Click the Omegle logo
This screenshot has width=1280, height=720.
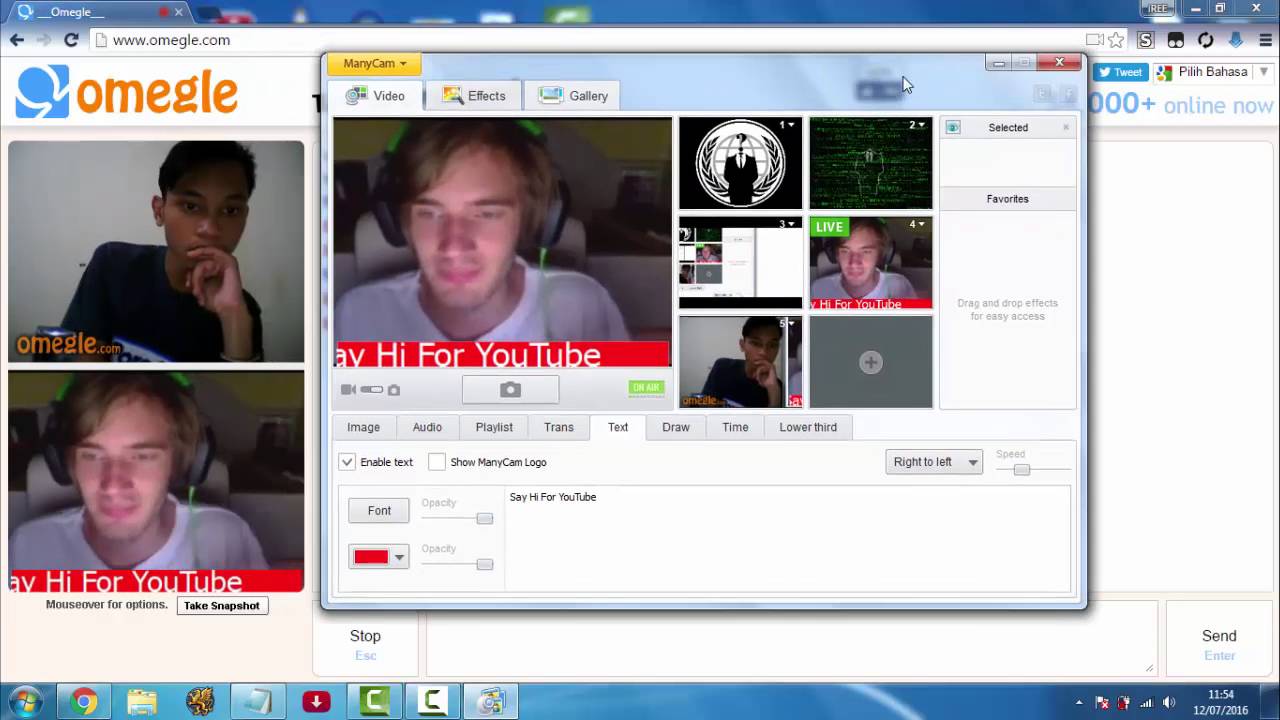pos(127,92)
